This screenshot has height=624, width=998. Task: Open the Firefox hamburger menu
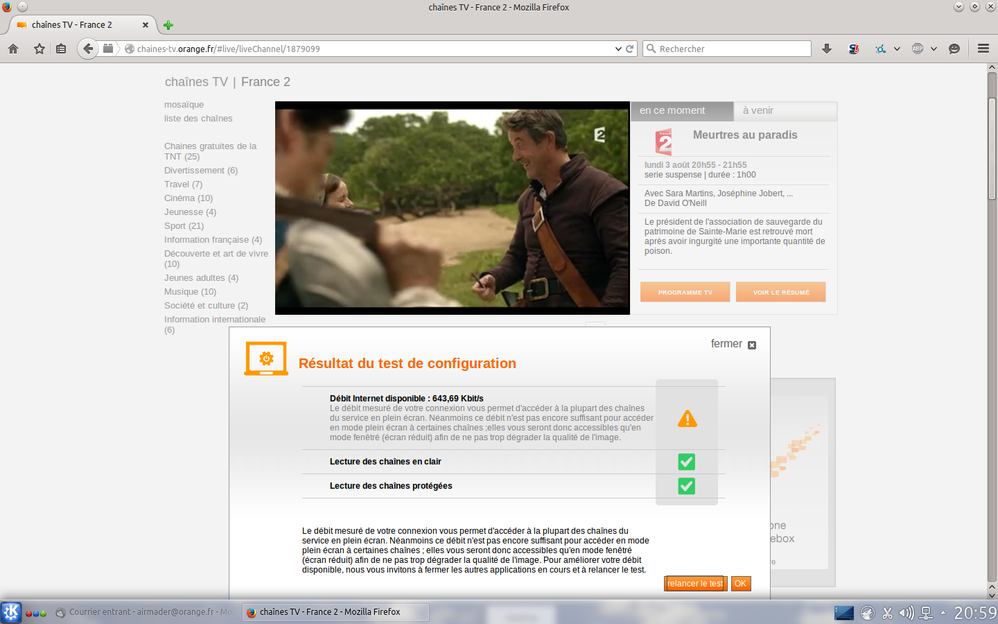[x=983, y=48]
